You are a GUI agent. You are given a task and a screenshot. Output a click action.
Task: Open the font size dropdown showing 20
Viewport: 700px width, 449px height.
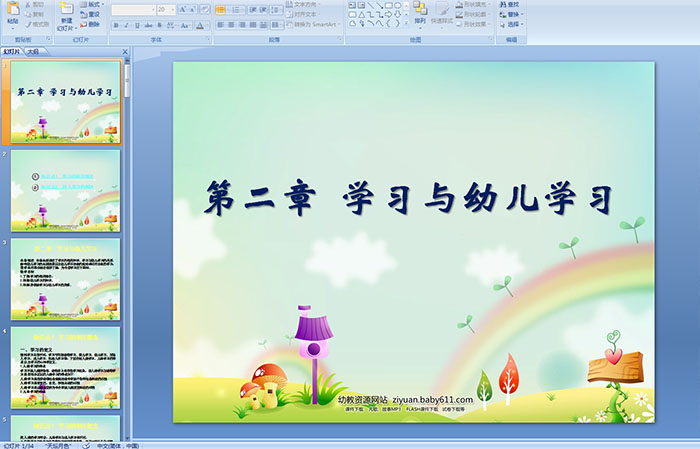tap(166, 9)
